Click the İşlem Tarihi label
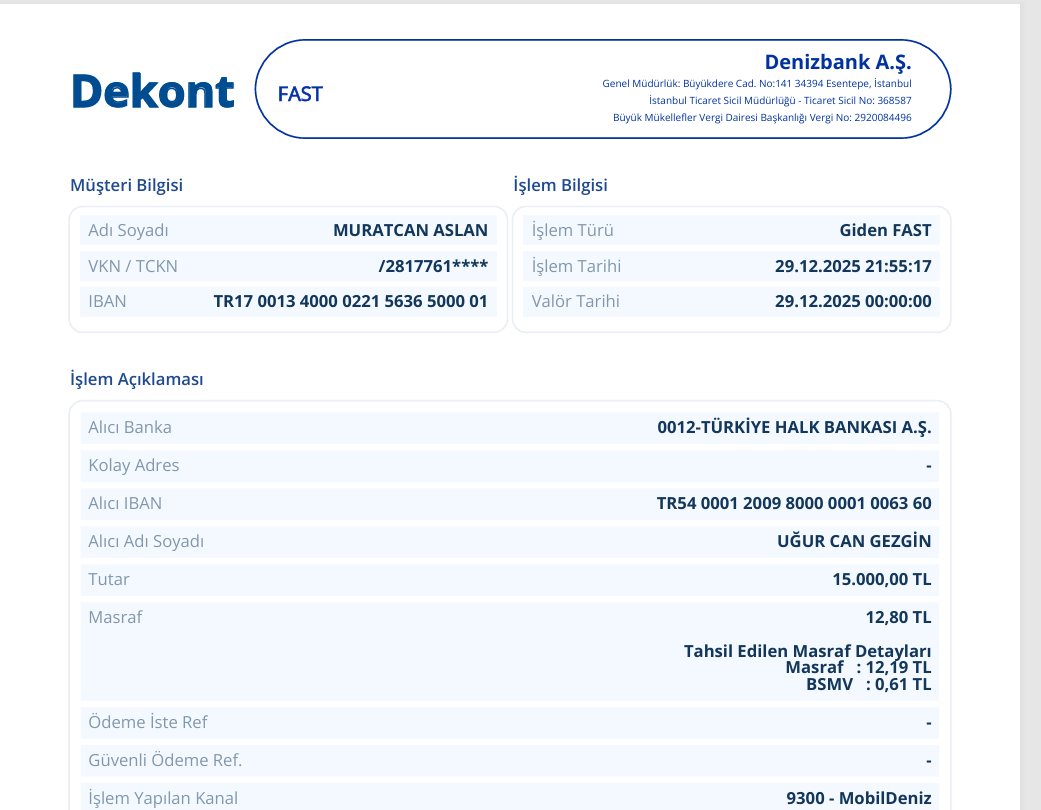 [x=576, y=266]
